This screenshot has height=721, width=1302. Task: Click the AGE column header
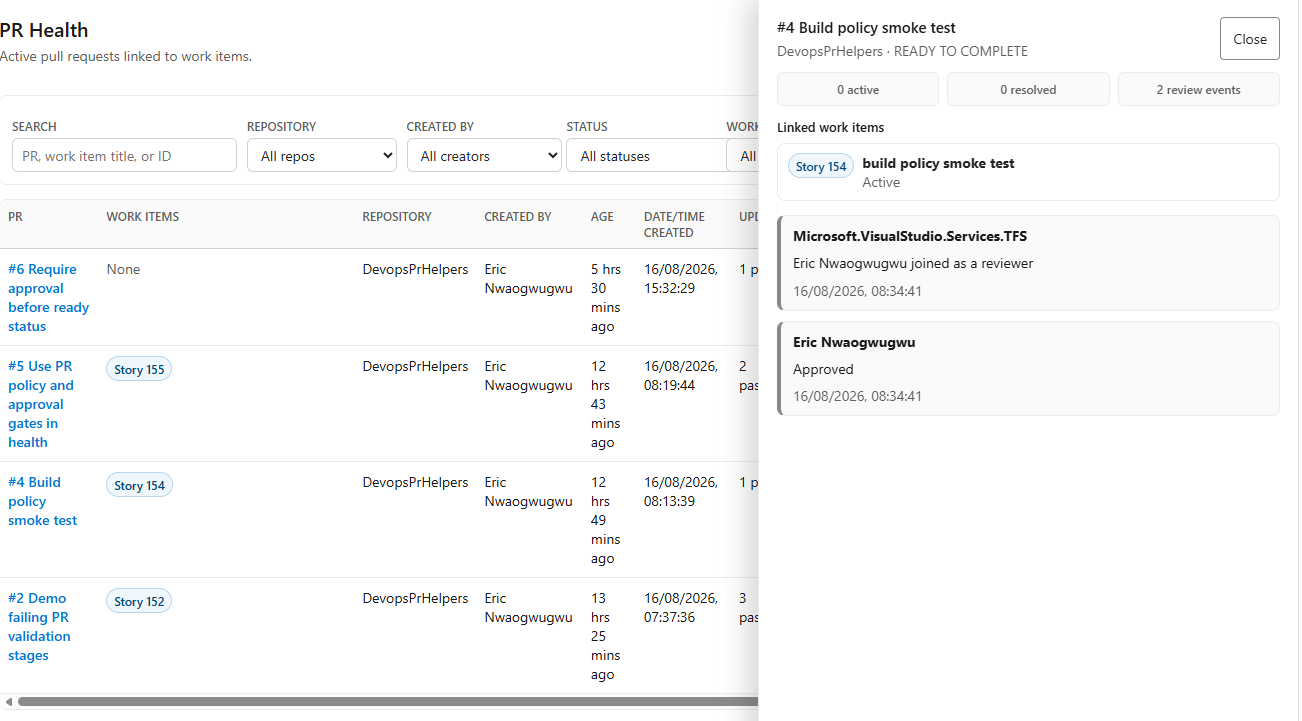[602, 216]
